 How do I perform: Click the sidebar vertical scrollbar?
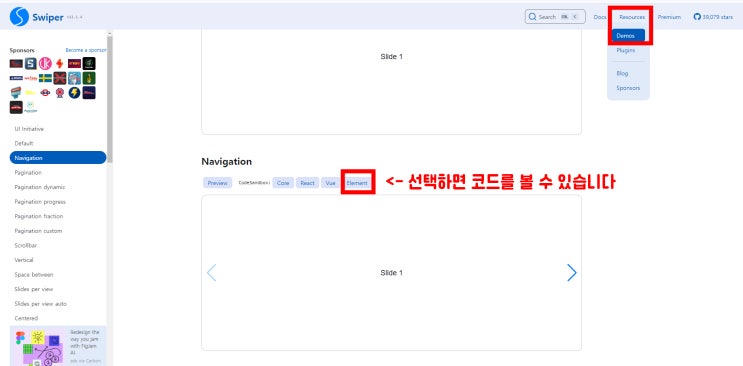click(x=110, y=100)
